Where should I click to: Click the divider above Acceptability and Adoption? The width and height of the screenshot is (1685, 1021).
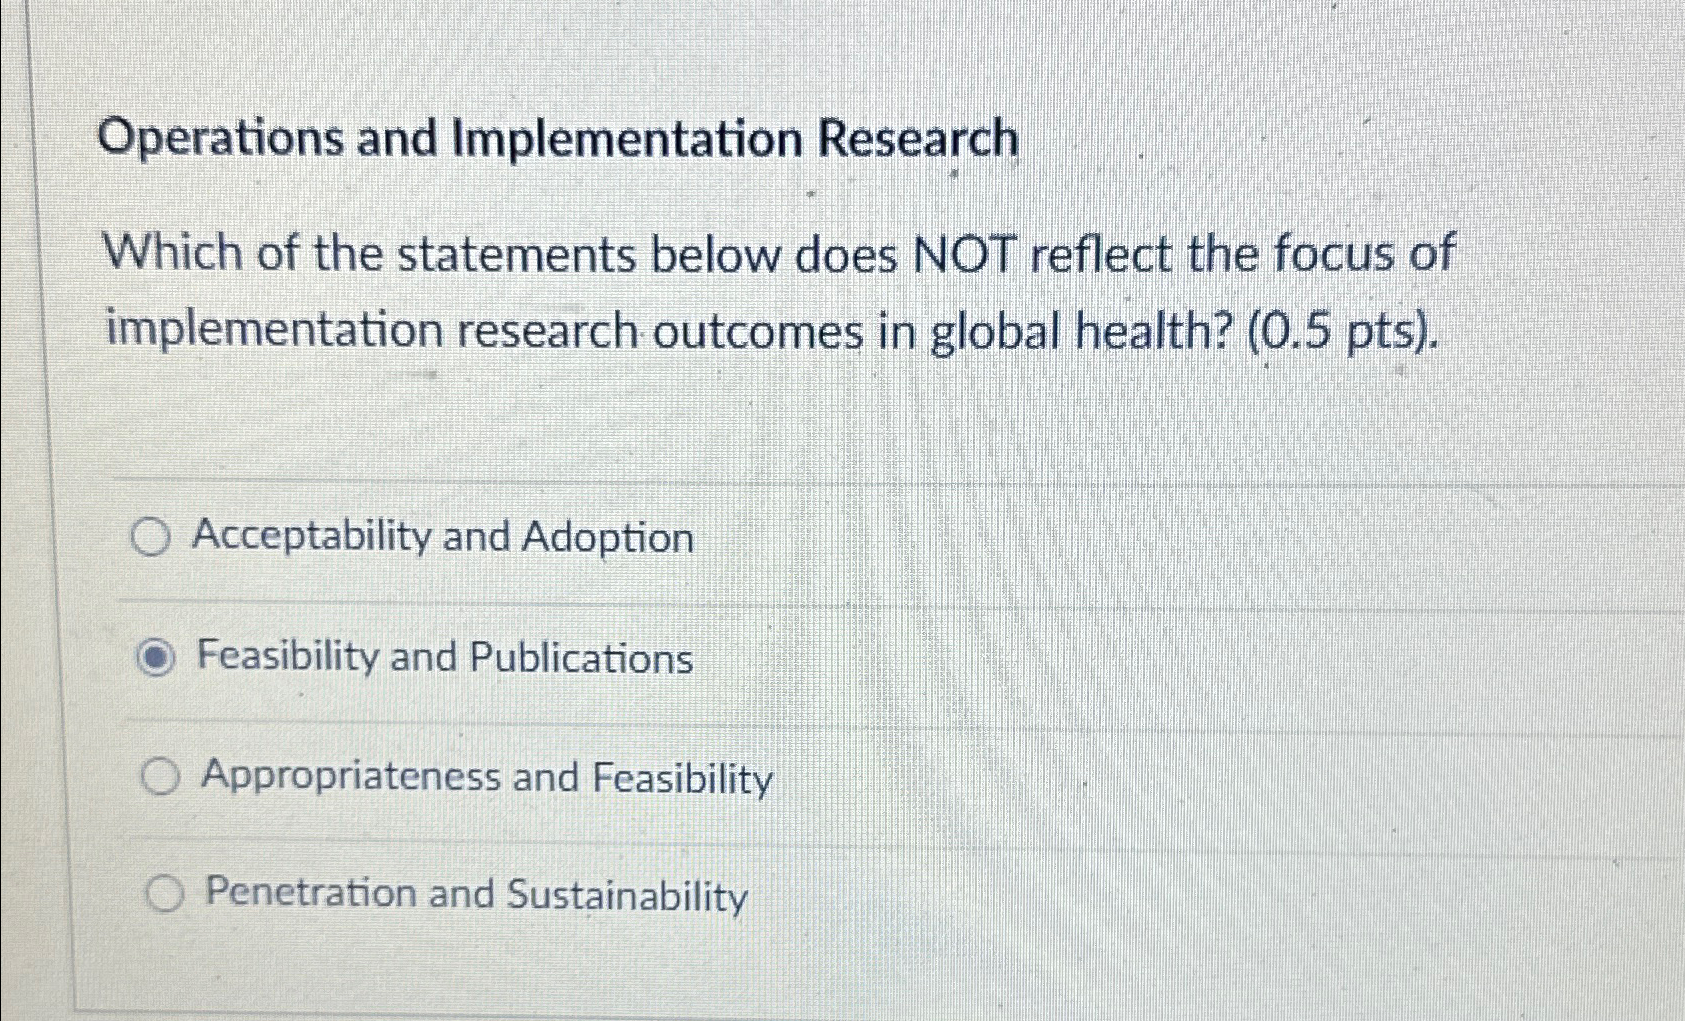[x=800, y=480]
